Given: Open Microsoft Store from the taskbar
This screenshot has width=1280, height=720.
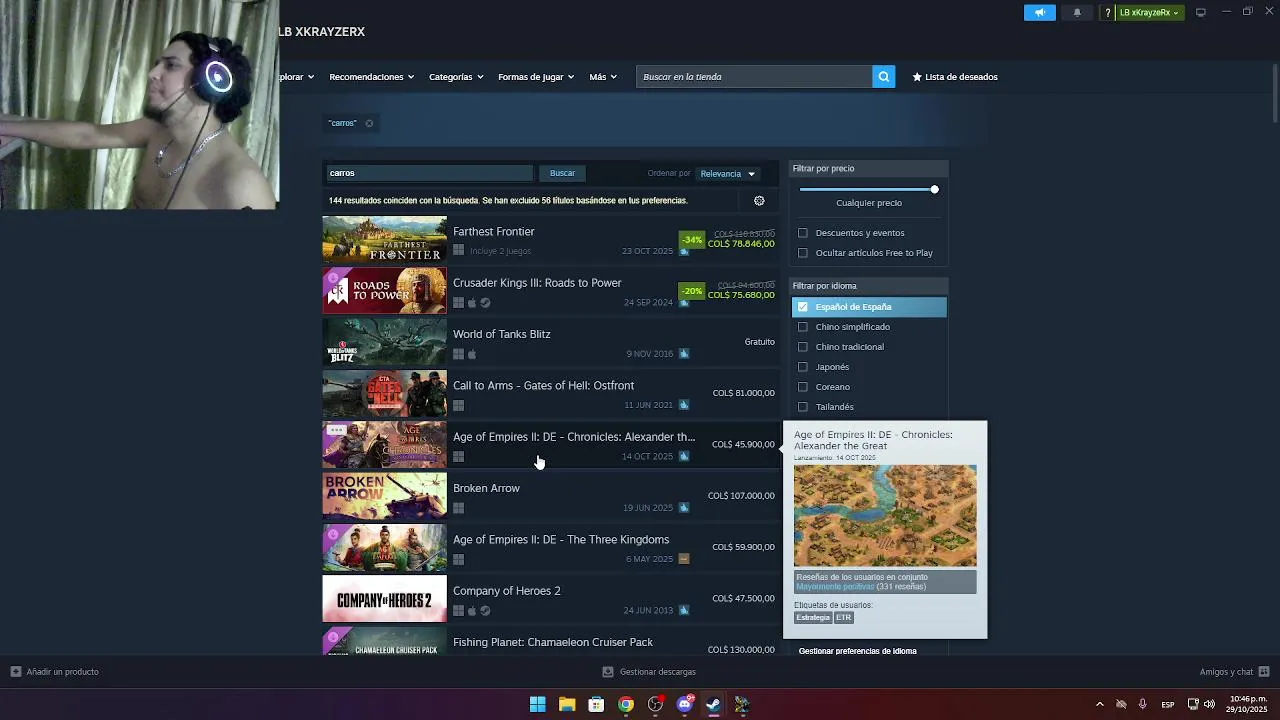Looking at the screenshot, I should point(596,704).
